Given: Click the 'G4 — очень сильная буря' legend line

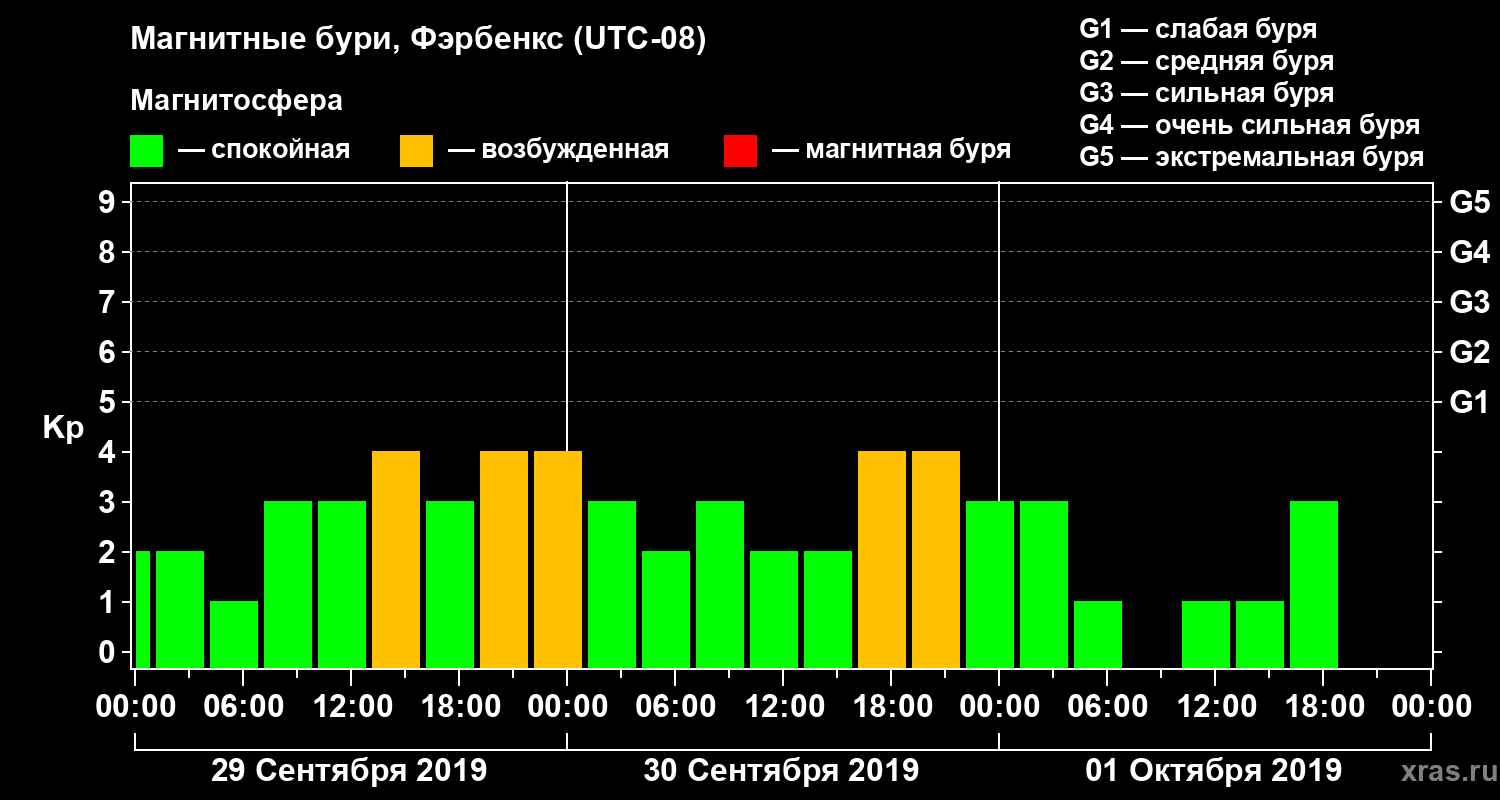Looking at the screenshot, I should 1249,125.
